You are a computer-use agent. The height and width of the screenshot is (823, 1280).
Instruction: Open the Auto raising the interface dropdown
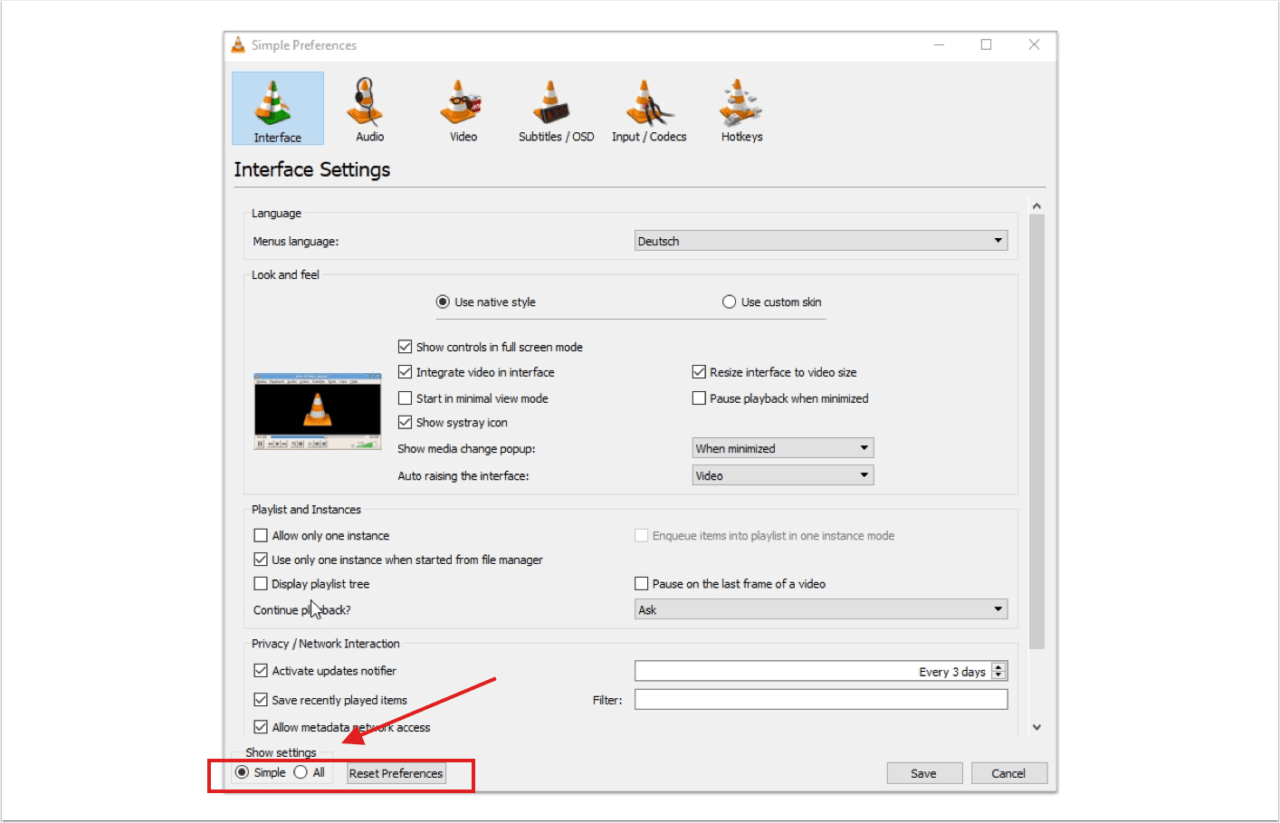click(783, 475)
